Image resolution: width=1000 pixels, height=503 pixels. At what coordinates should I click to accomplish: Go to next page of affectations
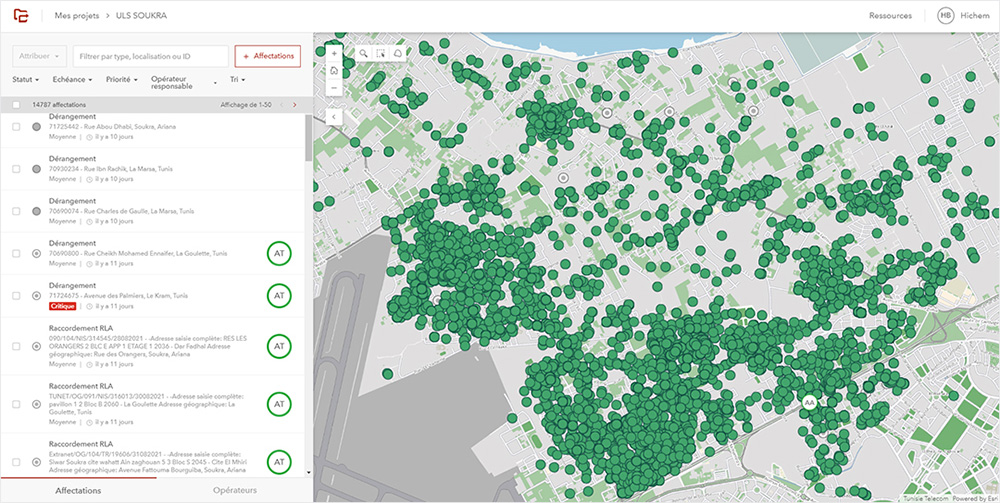pos(294,105)
